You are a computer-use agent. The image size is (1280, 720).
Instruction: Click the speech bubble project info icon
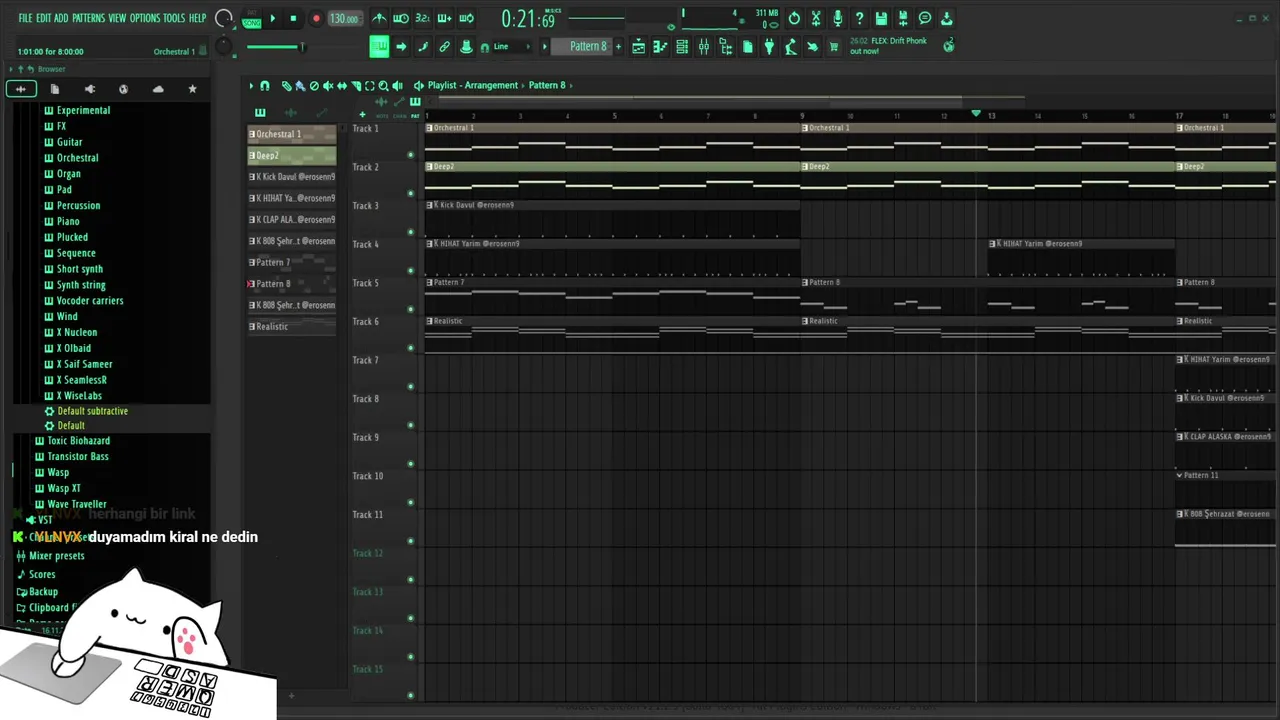(x=925, y=18)
